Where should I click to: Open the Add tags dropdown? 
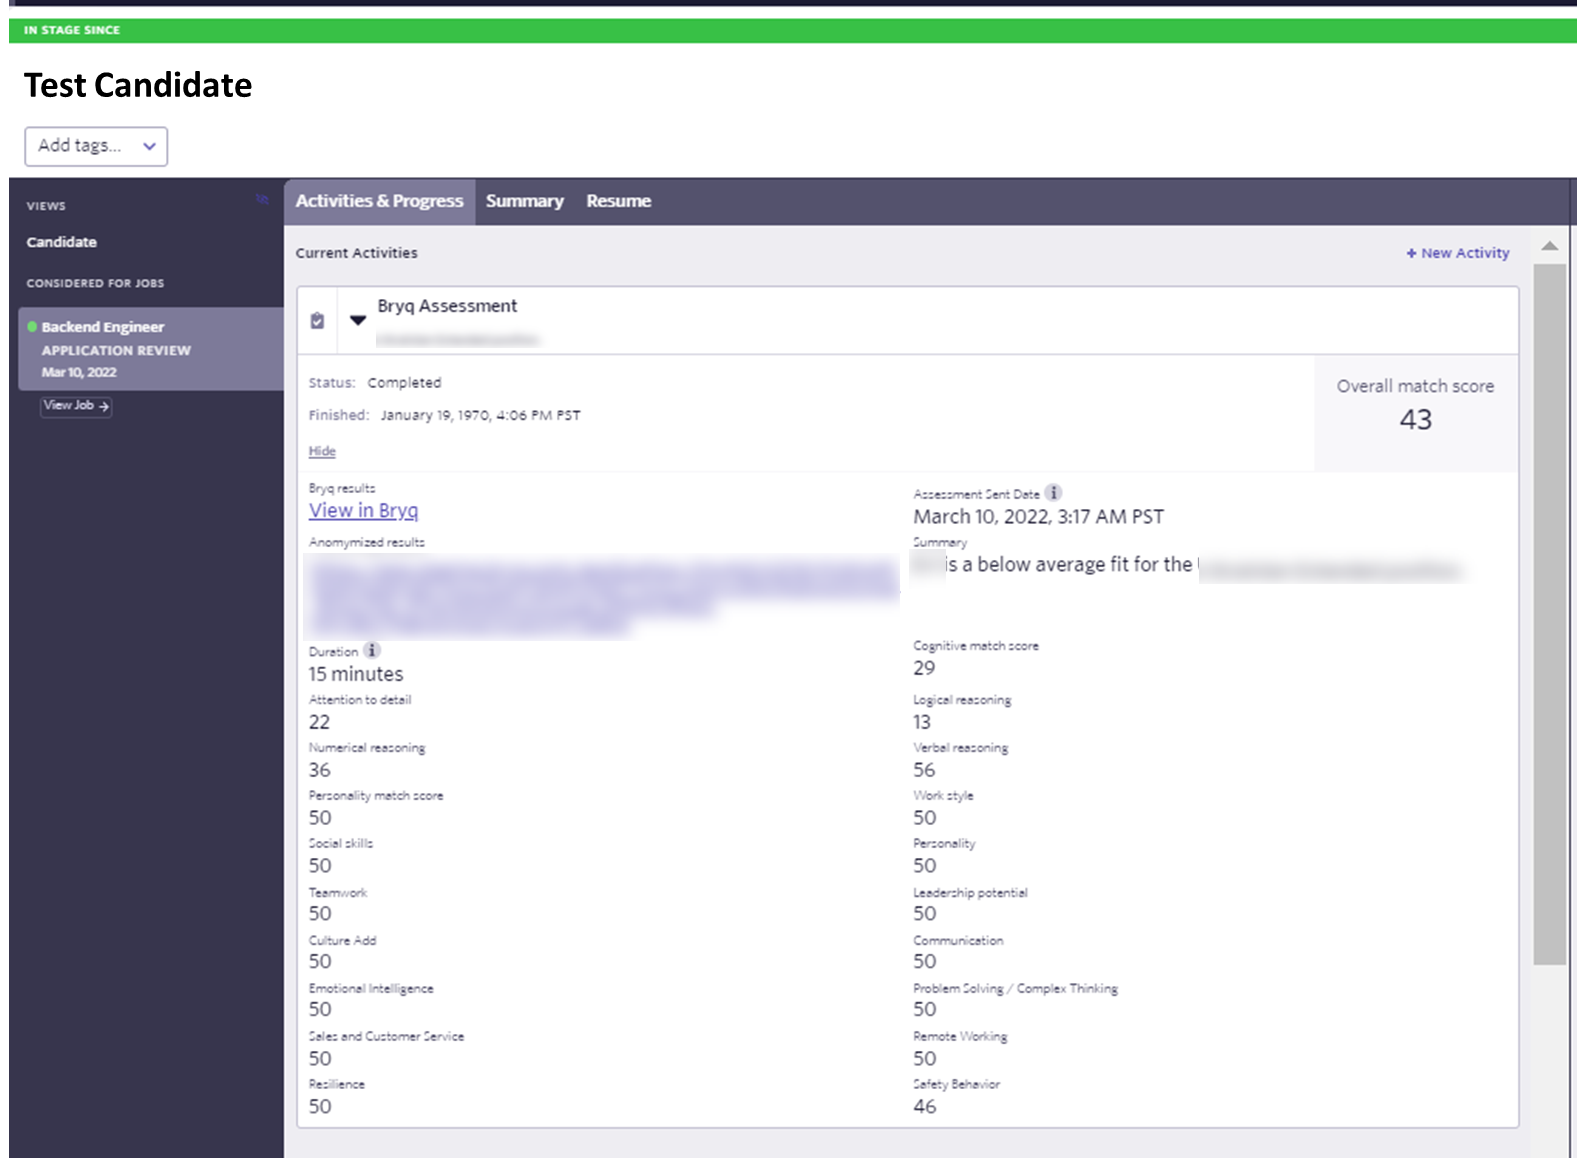pos(96,146)
